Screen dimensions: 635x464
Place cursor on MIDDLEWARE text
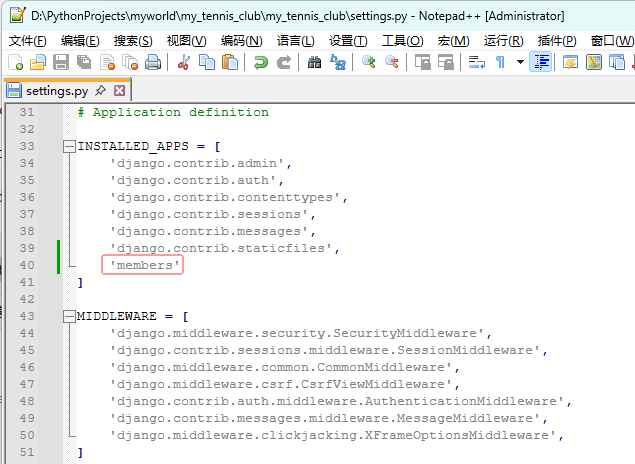pyautogui.click(x=117, y=316)
